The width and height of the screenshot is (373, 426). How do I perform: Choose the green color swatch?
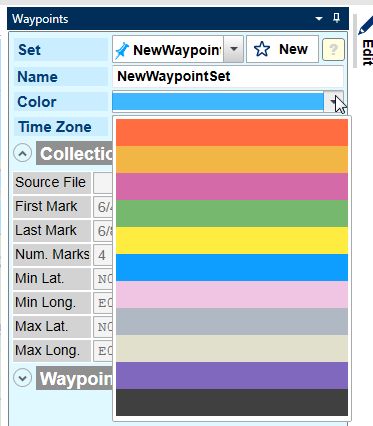click(232, 214)
